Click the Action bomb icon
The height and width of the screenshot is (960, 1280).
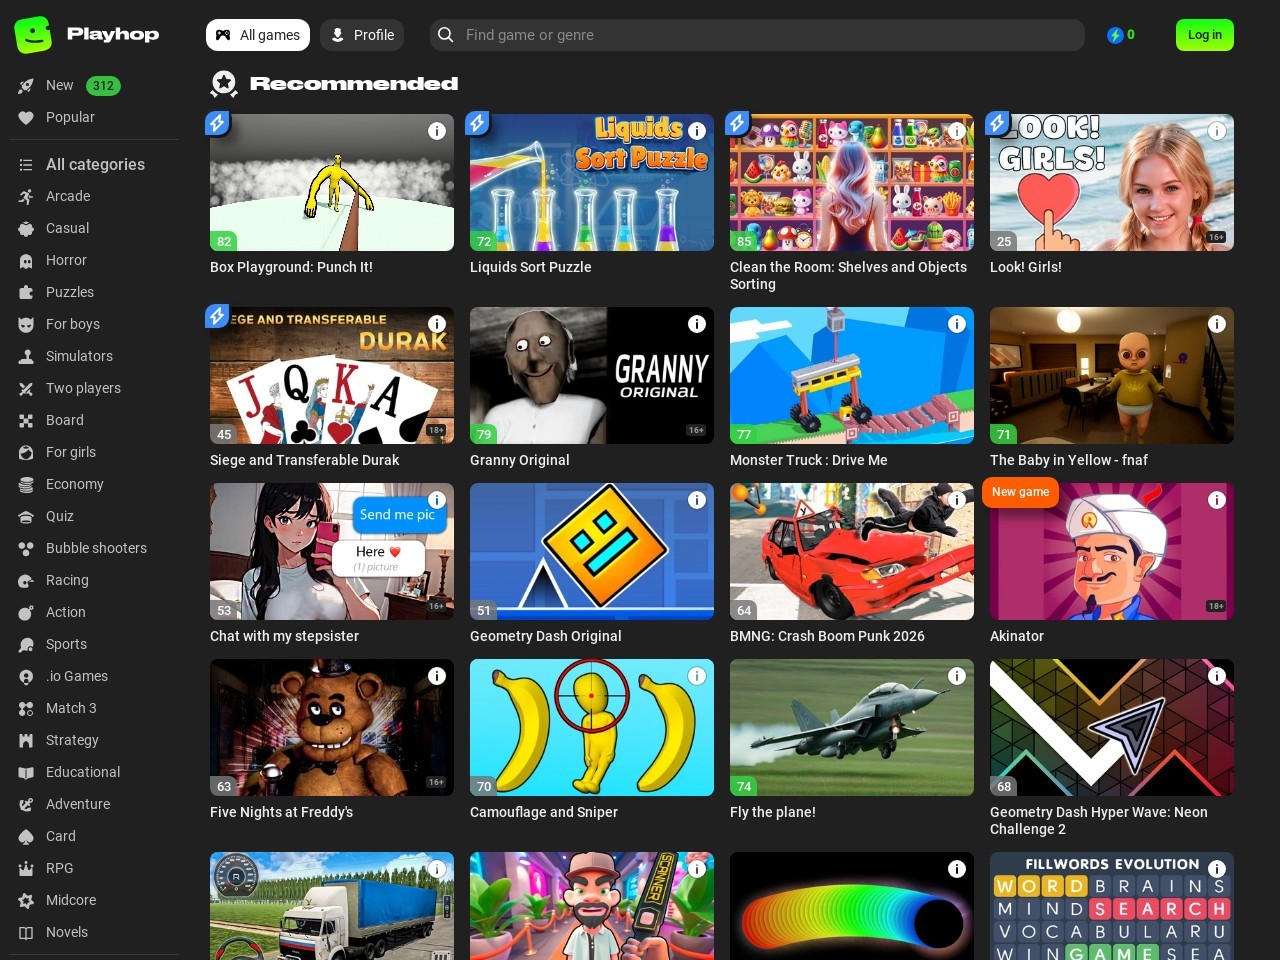(26, 613)
